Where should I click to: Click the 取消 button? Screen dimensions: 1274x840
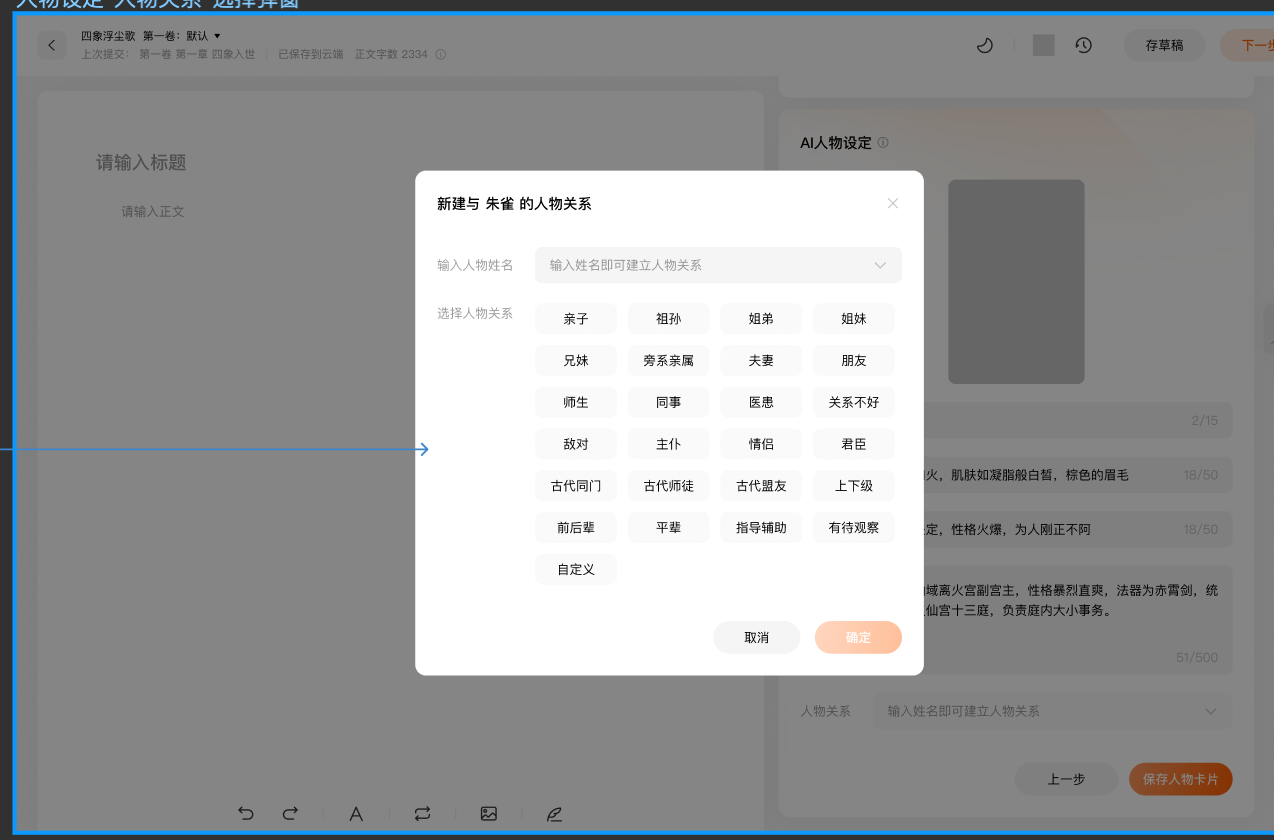click(x=756, y=637)
